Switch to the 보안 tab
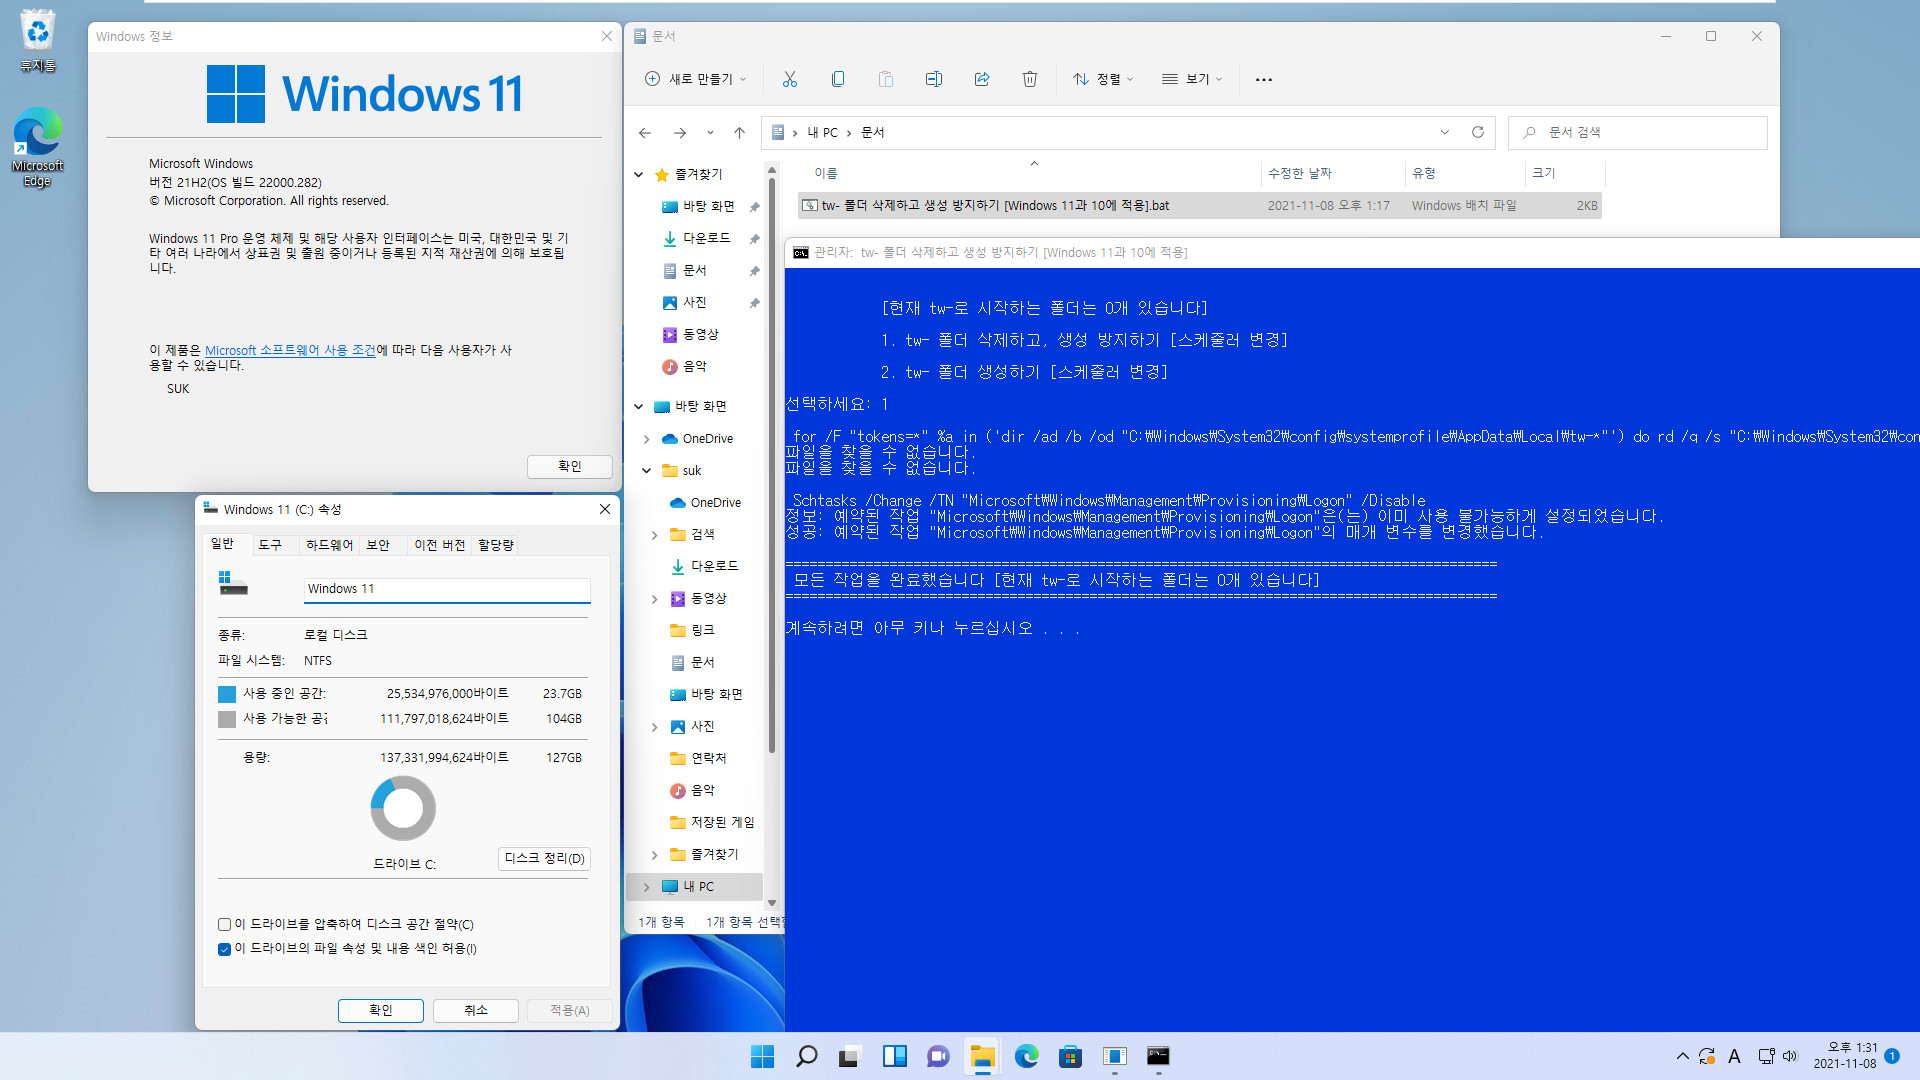1920x1080 pixels. click(x=378, y=545)
